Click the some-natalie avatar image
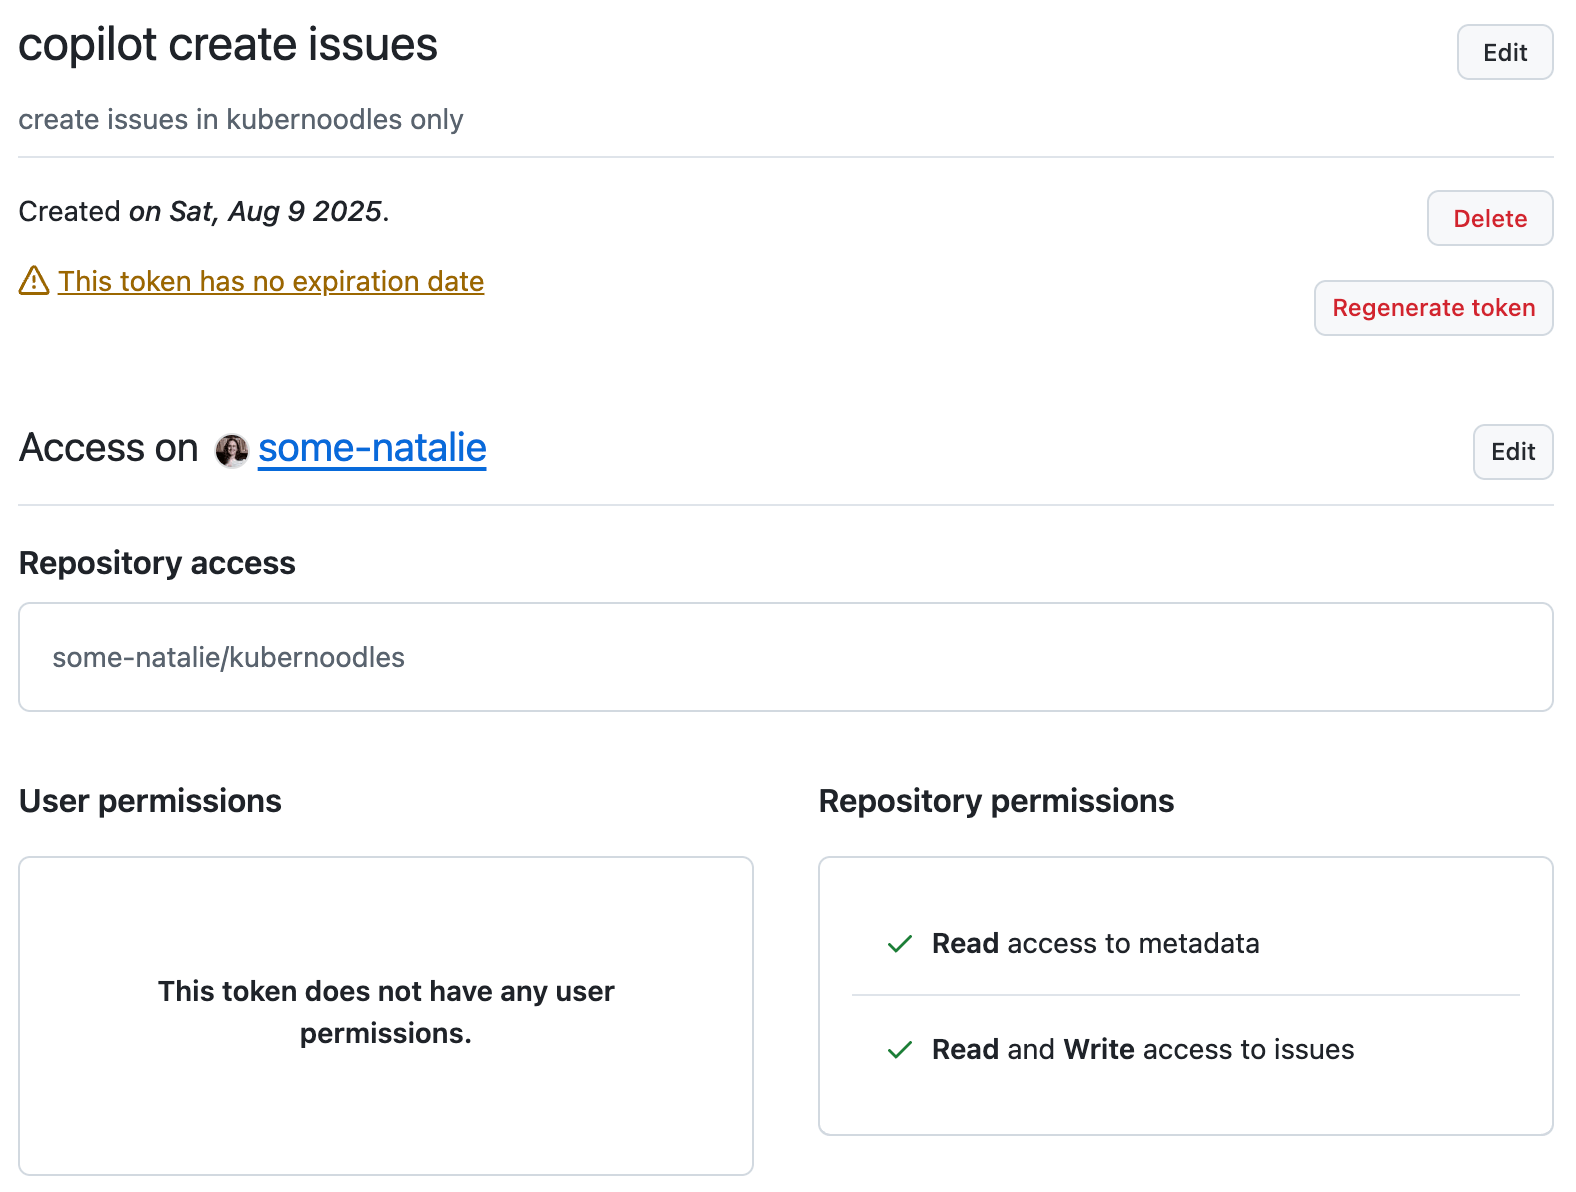 pos(232,450)
